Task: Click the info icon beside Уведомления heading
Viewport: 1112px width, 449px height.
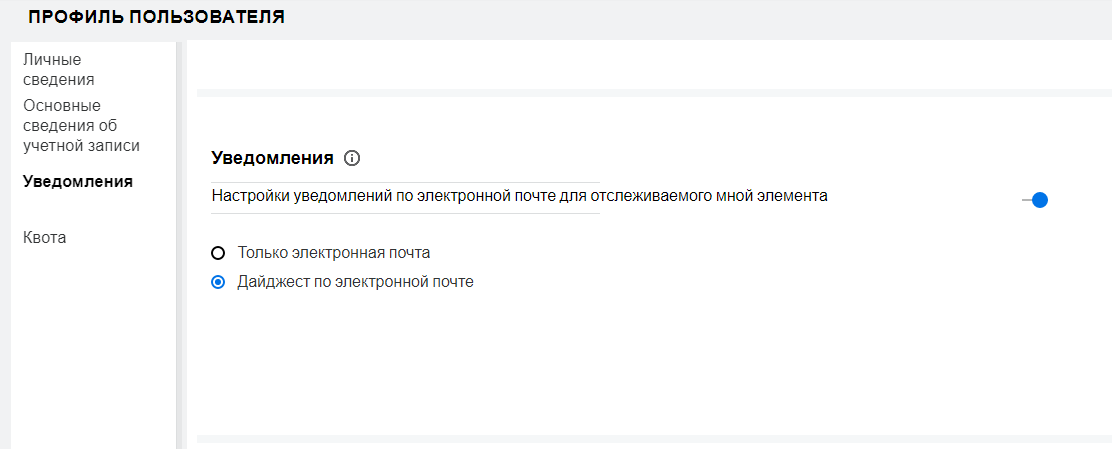Action: [x=351, y=158]
